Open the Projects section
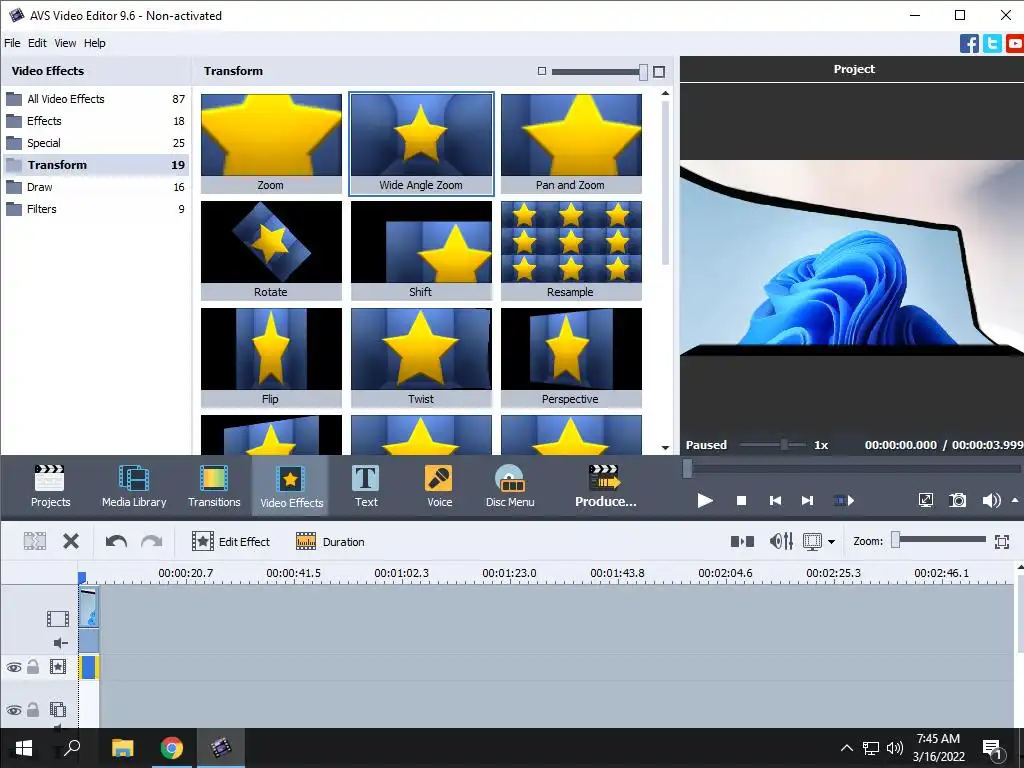The image size is (1024, 768). pos(50,486)
